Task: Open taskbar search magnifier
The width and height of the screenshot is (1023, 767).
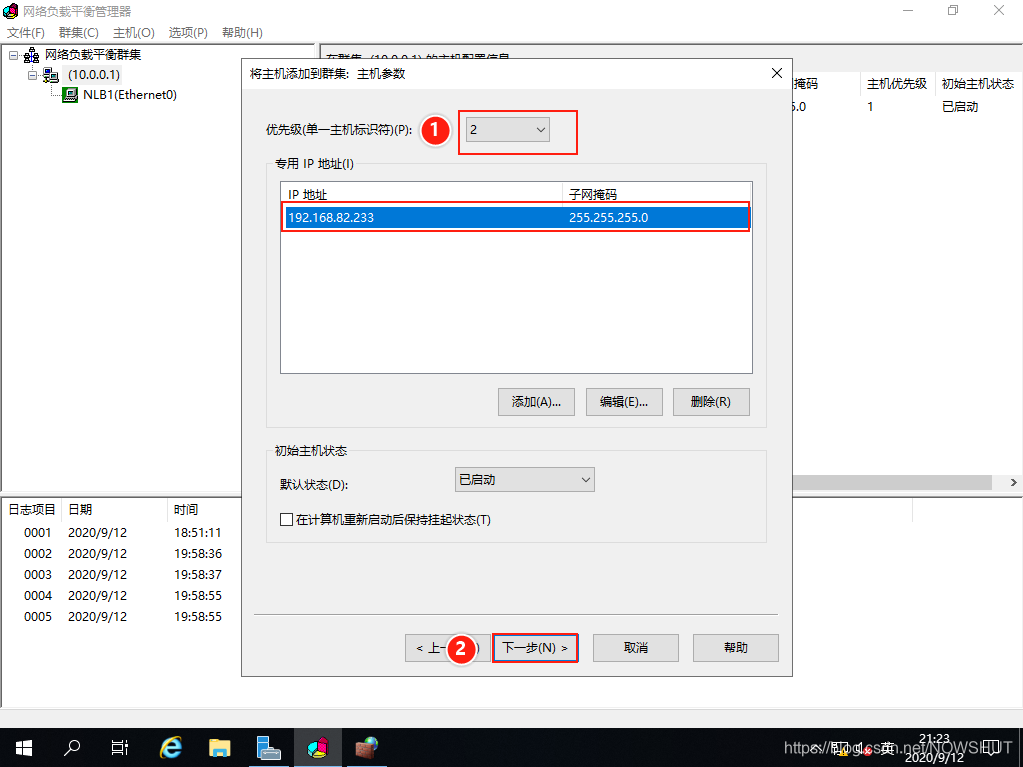Action: click(72, 747)
